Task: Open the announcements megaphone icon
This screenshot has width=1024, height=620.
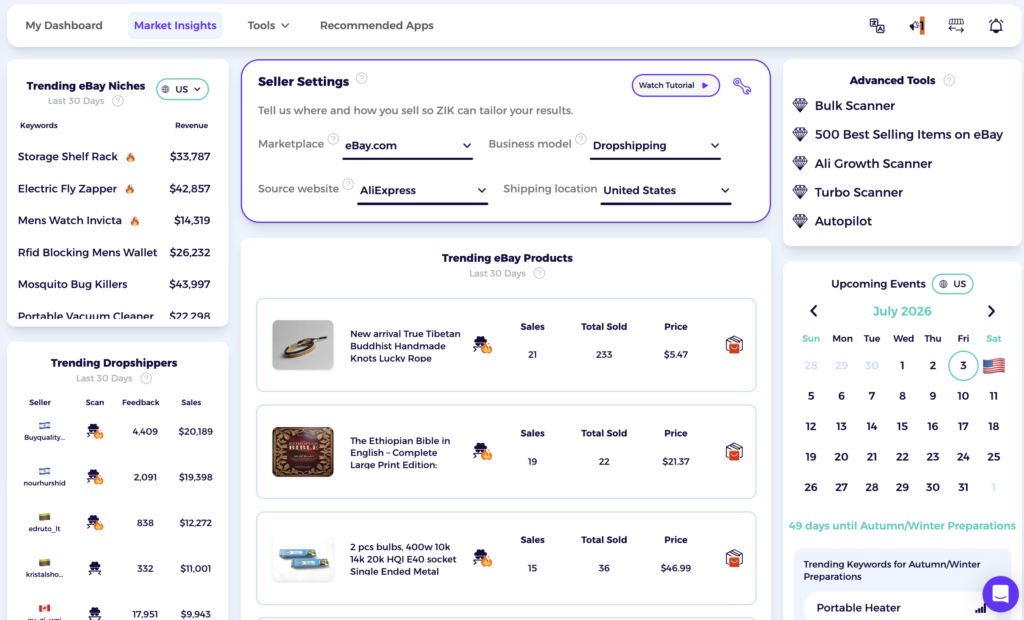Action: (x=917, y=25)
